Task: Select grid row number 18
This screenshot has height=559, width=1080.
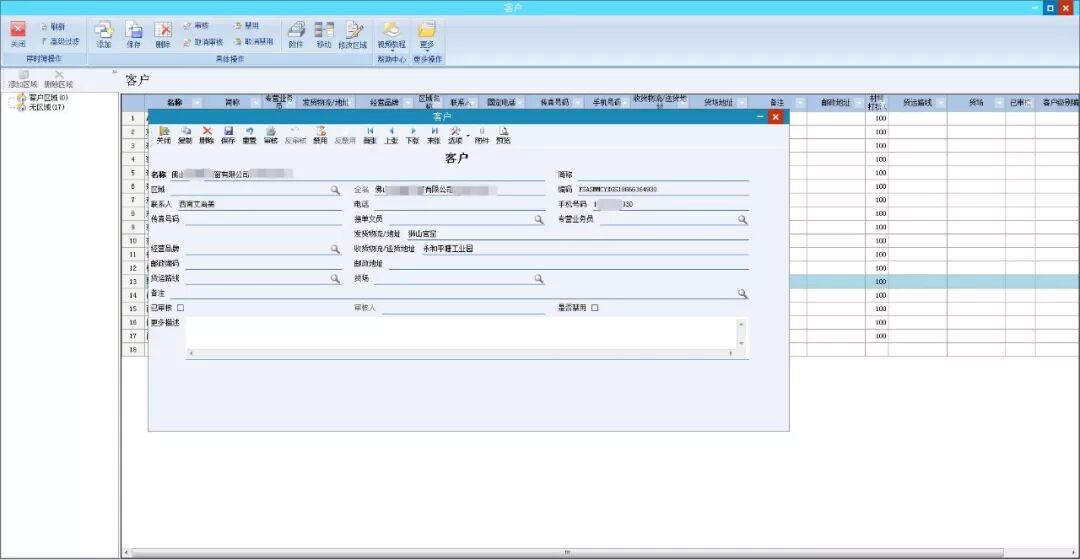Action: click(x=133, y=350)
